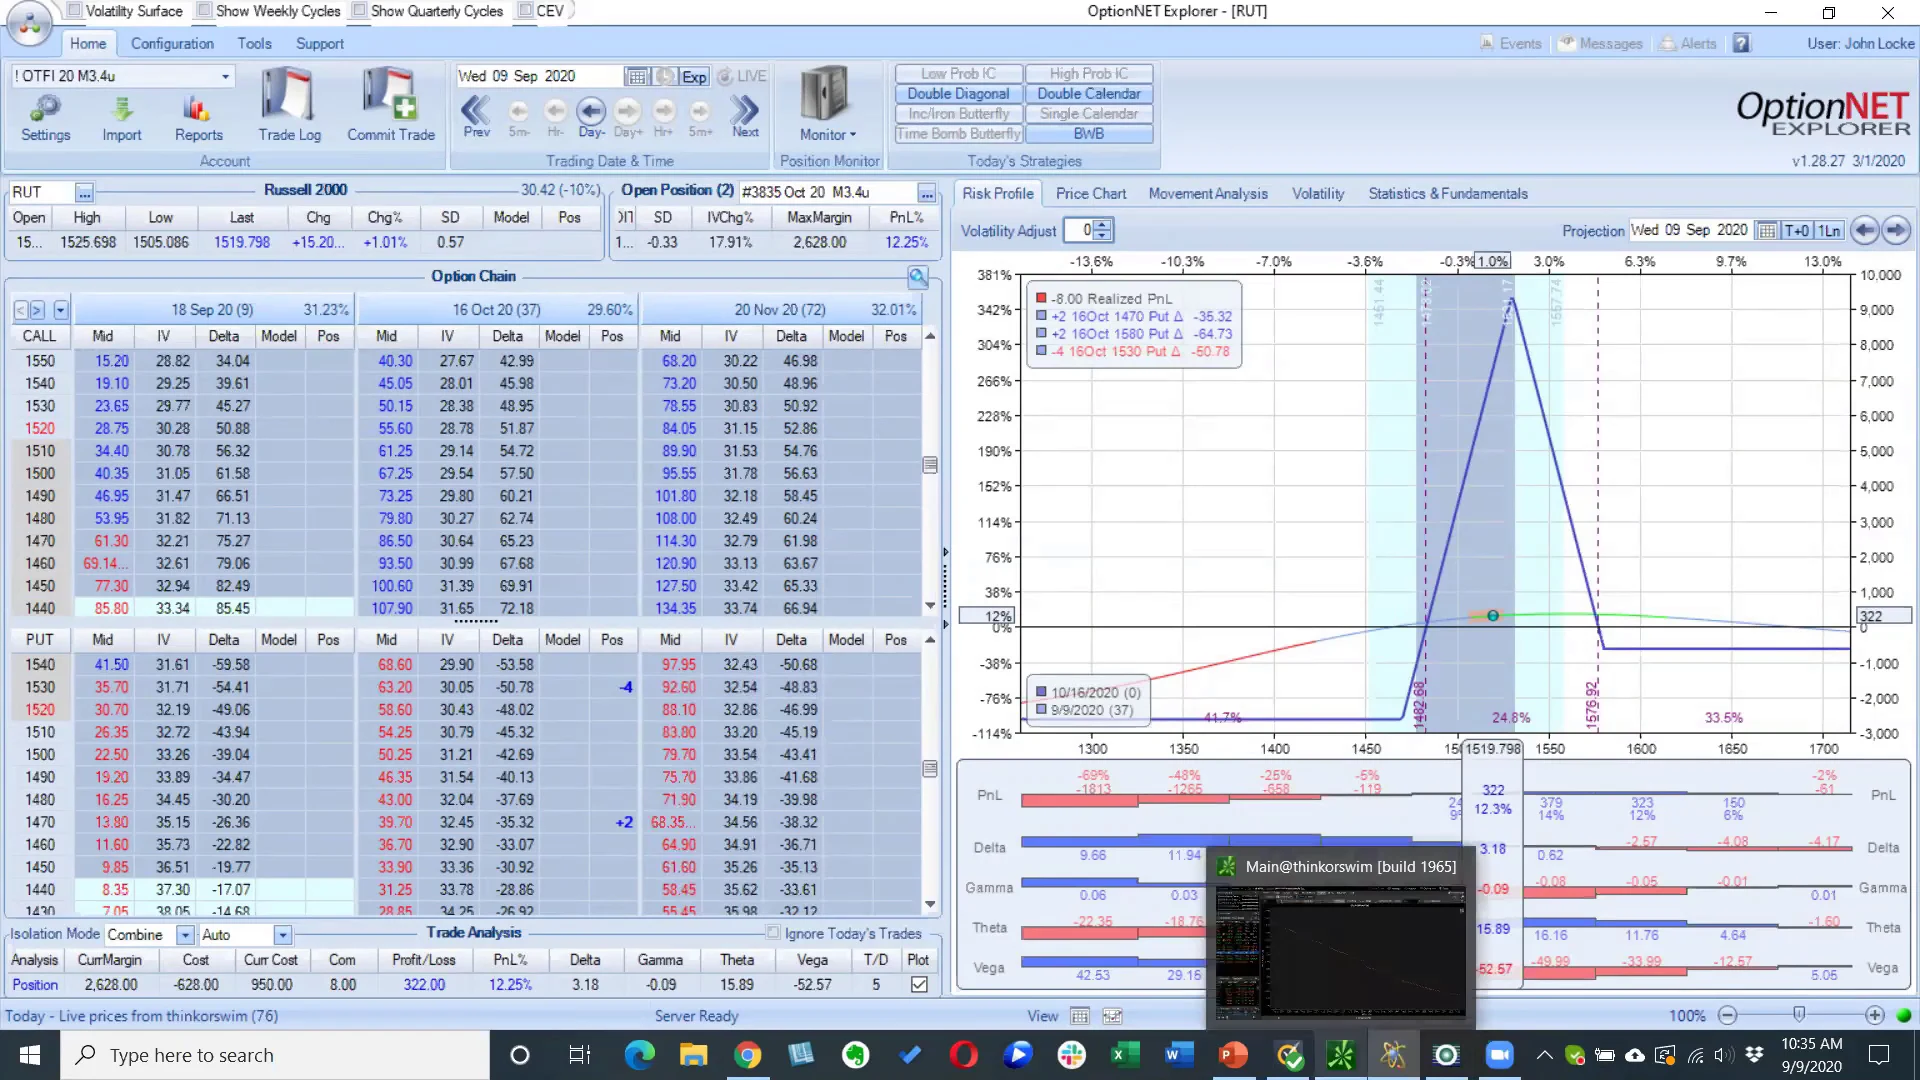
Task: Open the Alerts panel
Action: point(1688,44)
